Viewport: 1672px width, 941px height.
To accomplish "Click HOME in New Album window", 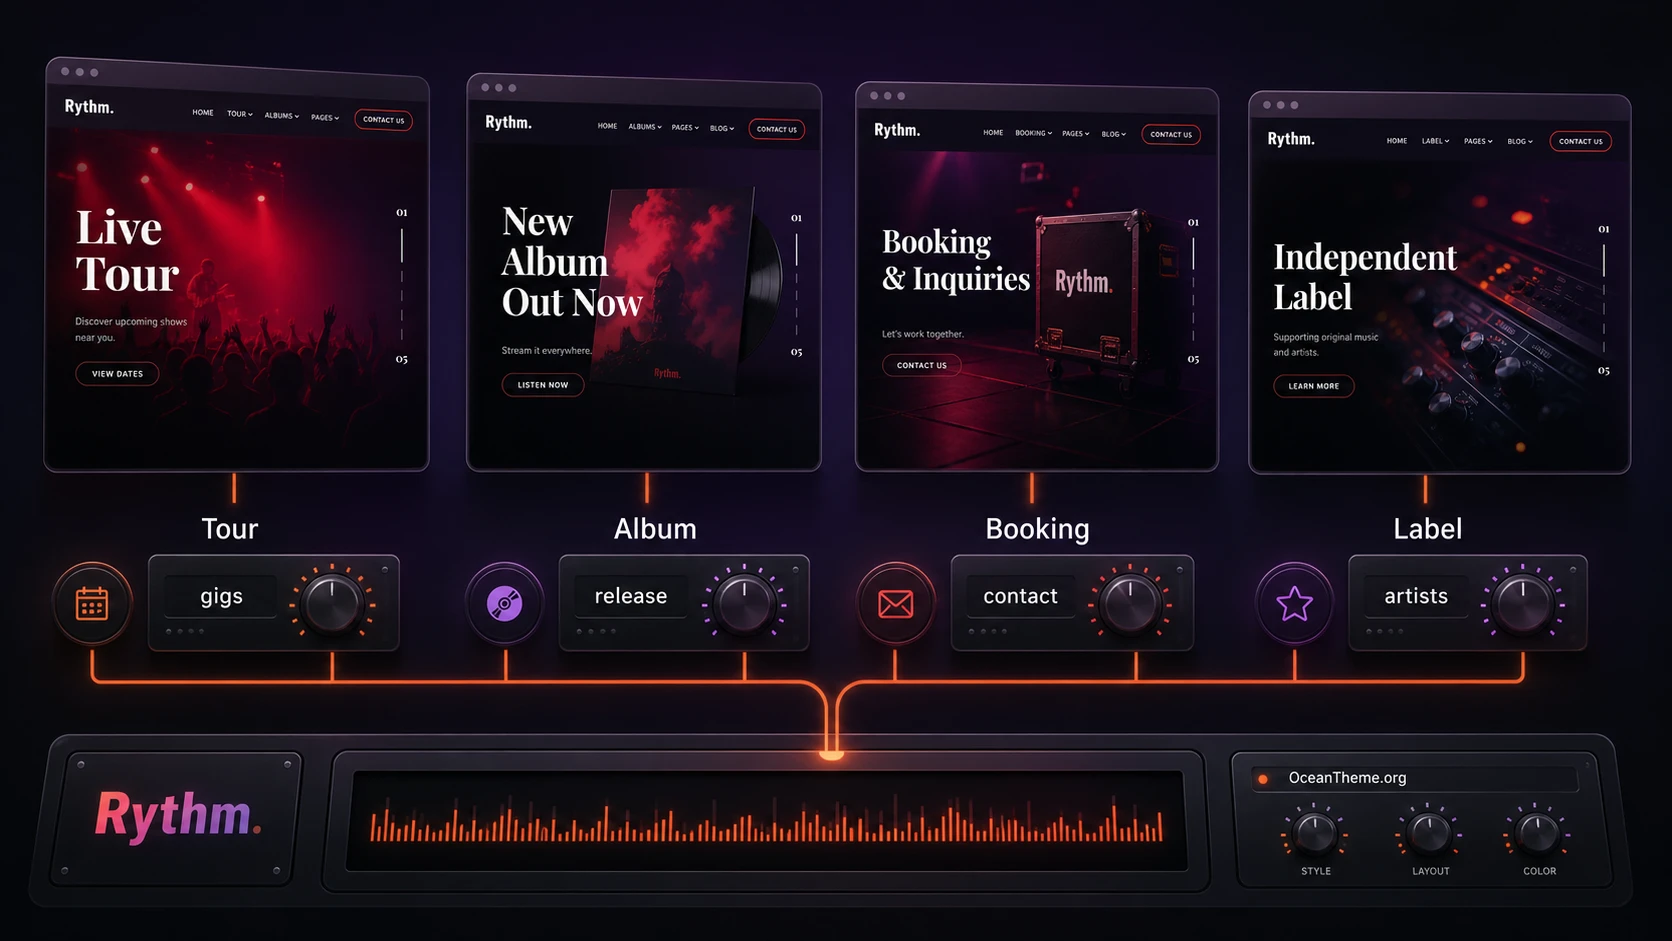I will coord(607,126).
